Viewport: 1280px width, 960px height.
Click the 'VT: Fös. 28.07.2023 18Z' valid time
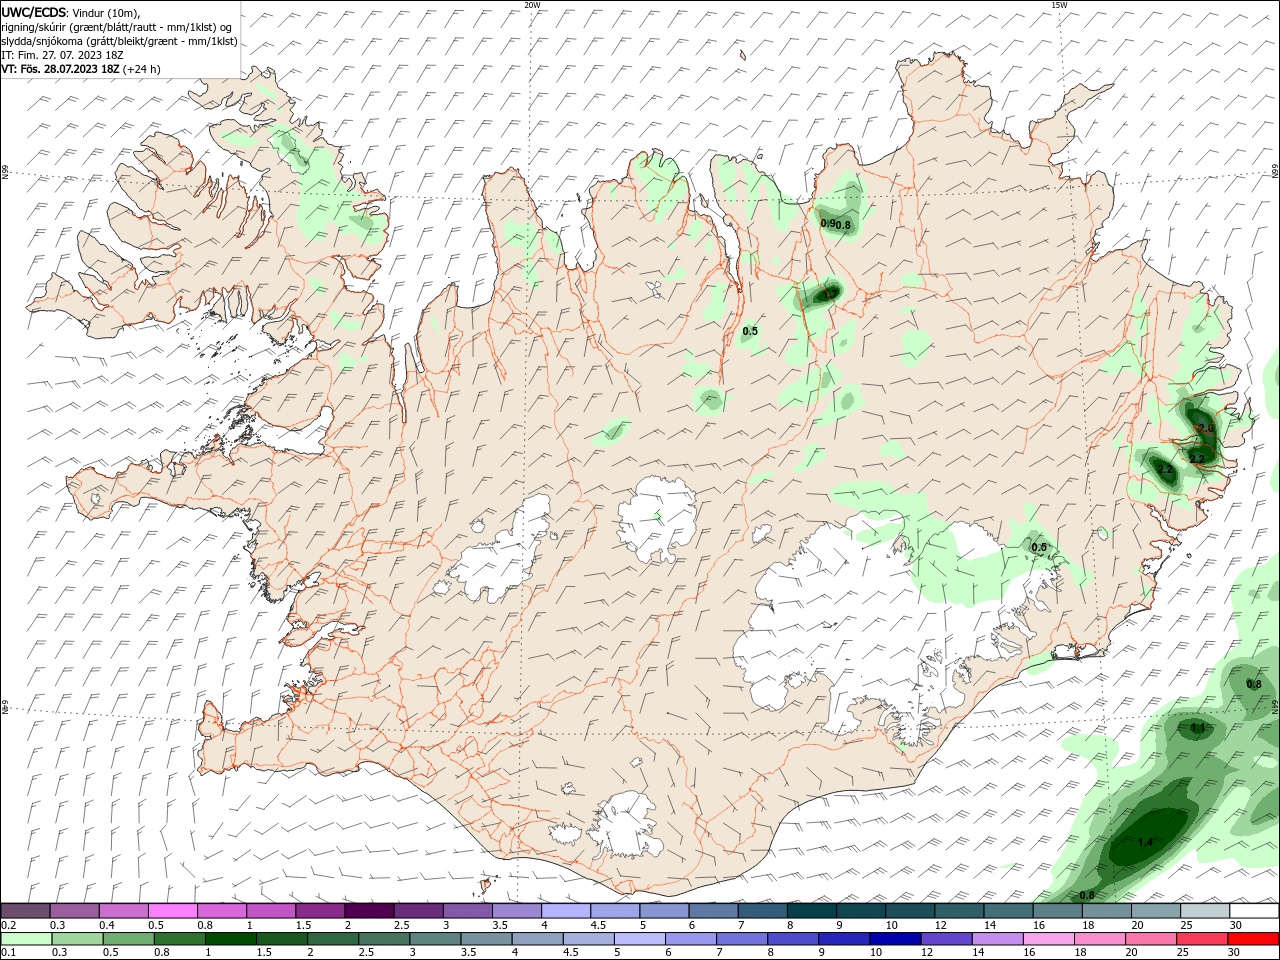(x=60, y=69)
